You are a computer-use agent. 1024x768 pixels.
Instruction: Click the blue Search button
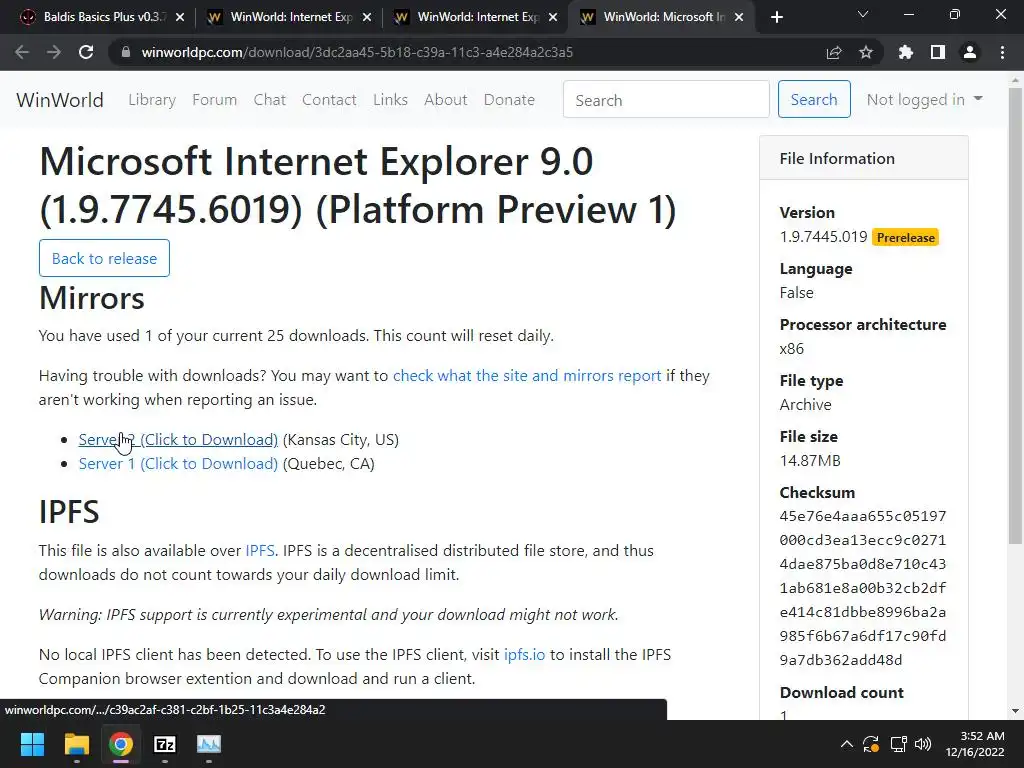click(814, 99)
